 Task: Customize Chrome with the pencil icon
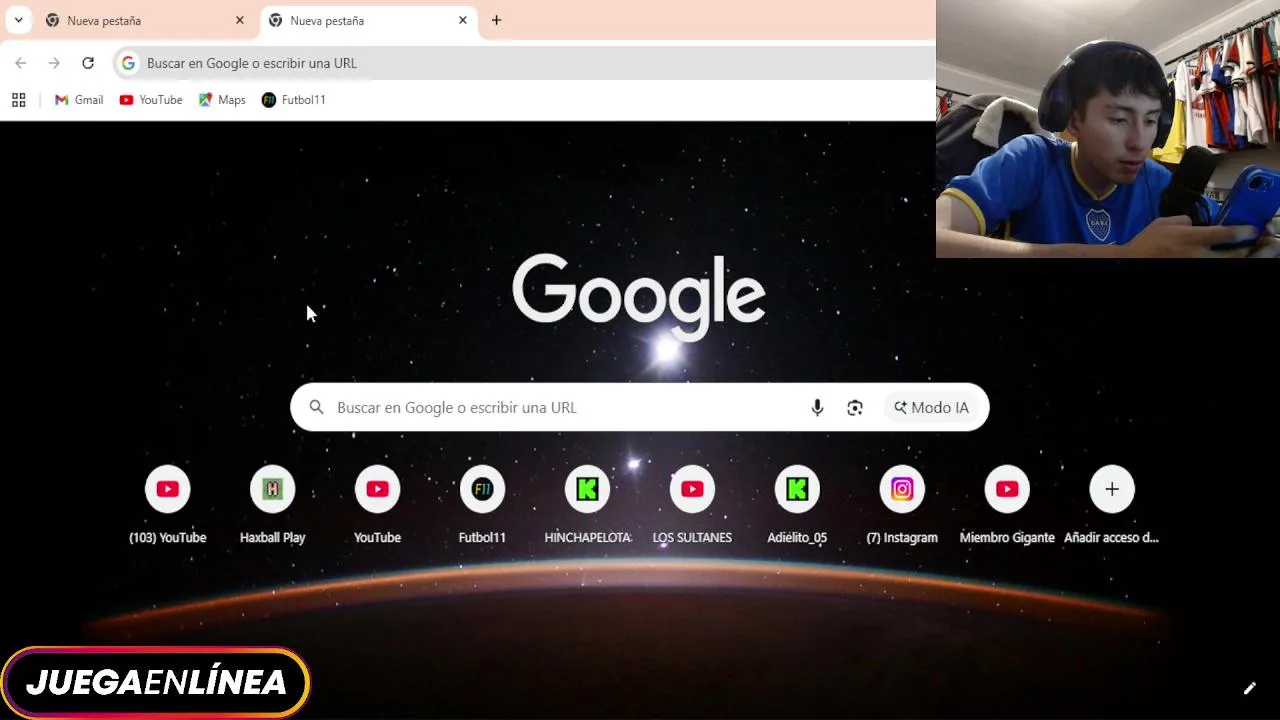pyautogui.click(x=1249, y=688)
